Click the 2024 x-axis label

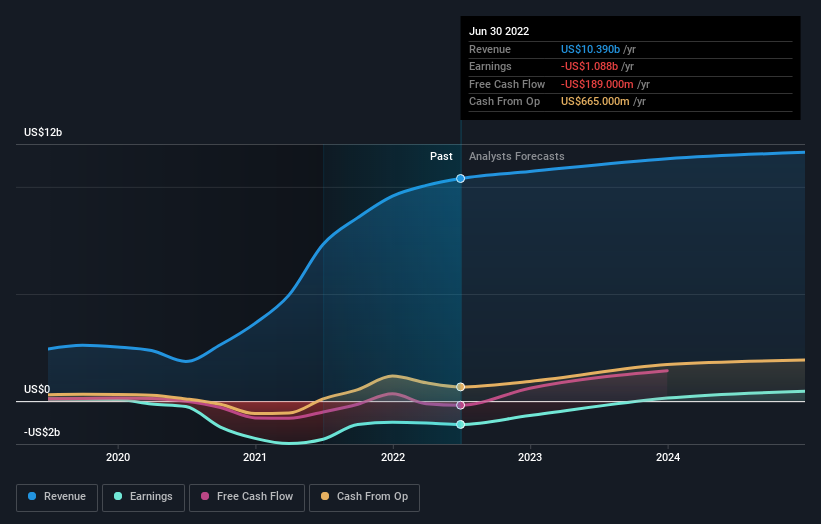coord(668,458)
